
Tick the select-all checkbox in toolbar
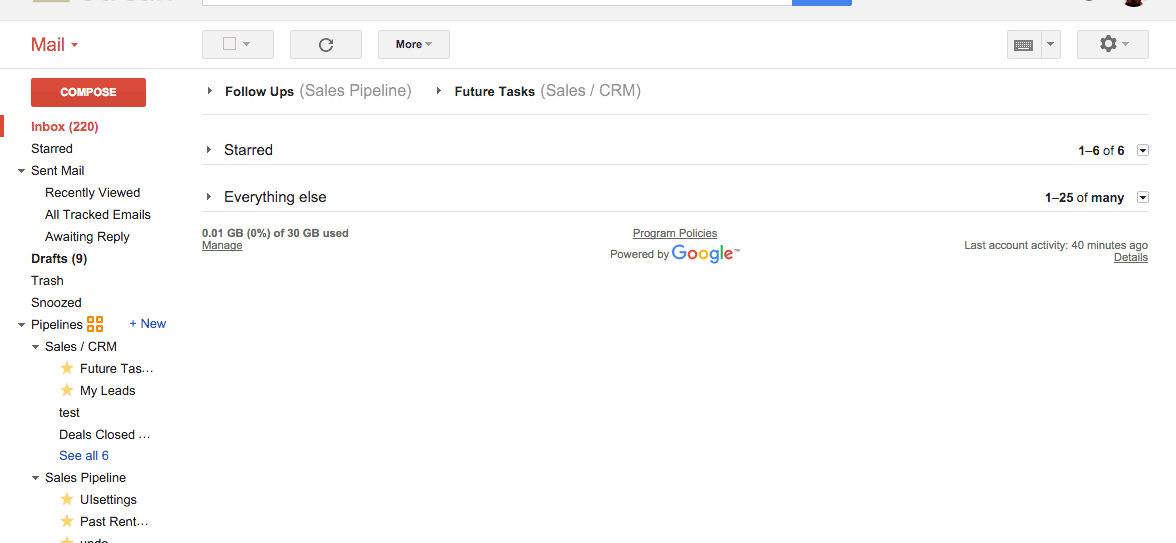(x=230, y=44)
